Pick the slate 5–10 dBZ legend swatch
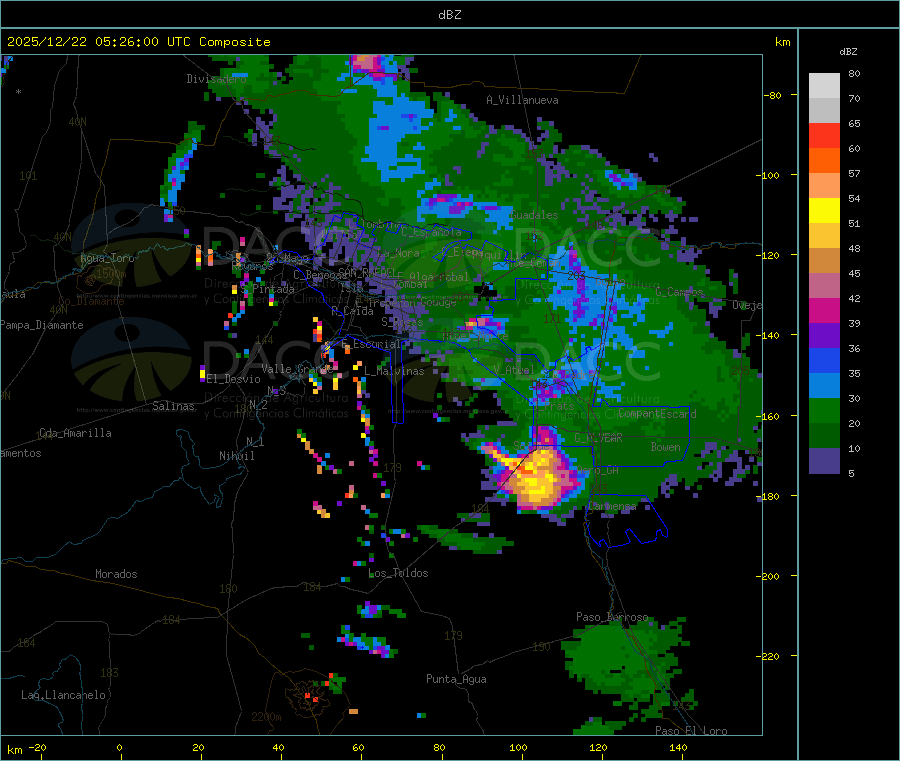This screenshot has width=900, height=761. click(x=824, y=461)
